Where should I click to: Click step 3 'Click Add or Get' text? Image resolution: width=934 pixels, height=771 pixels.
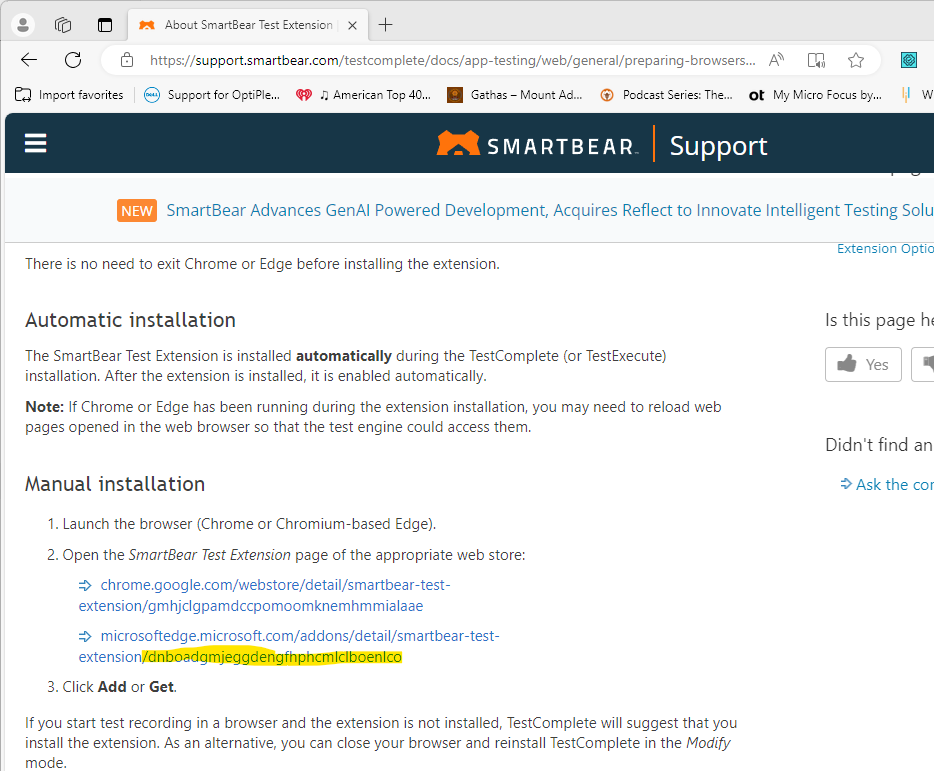(x=120, y=687)
